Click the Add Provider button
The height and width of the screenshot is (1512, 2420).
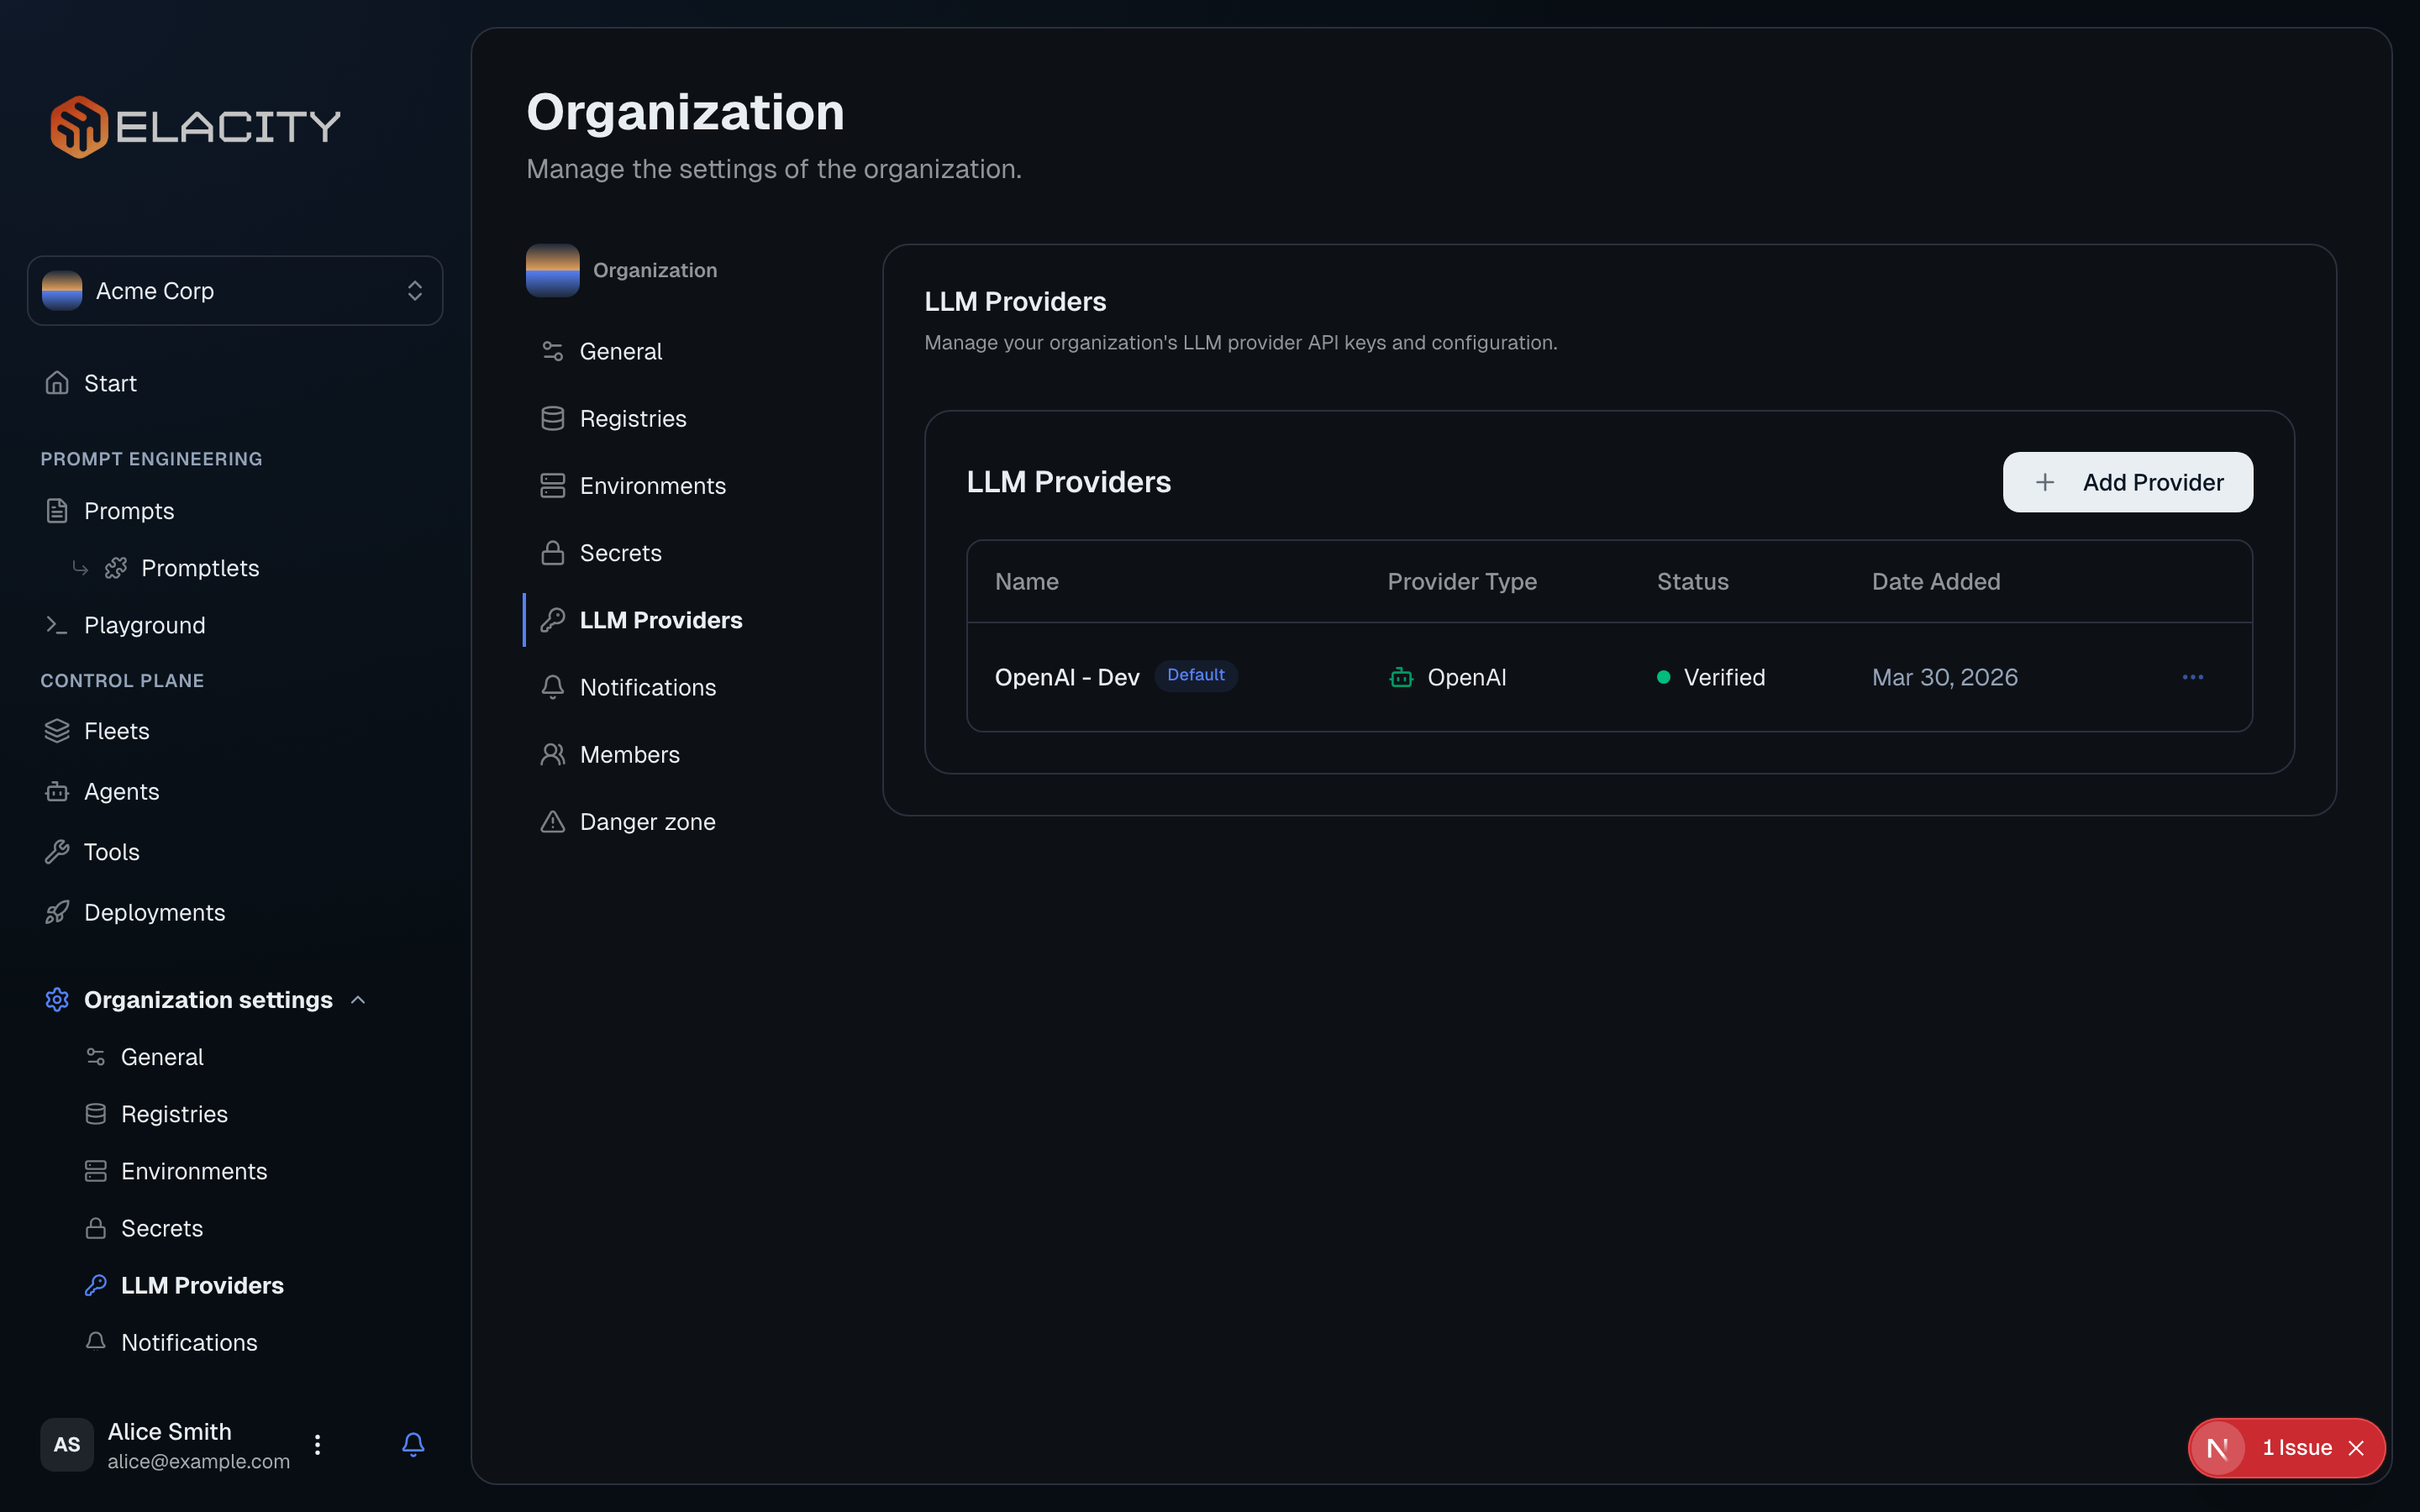pyautogui.click(x=2127, y=482)
